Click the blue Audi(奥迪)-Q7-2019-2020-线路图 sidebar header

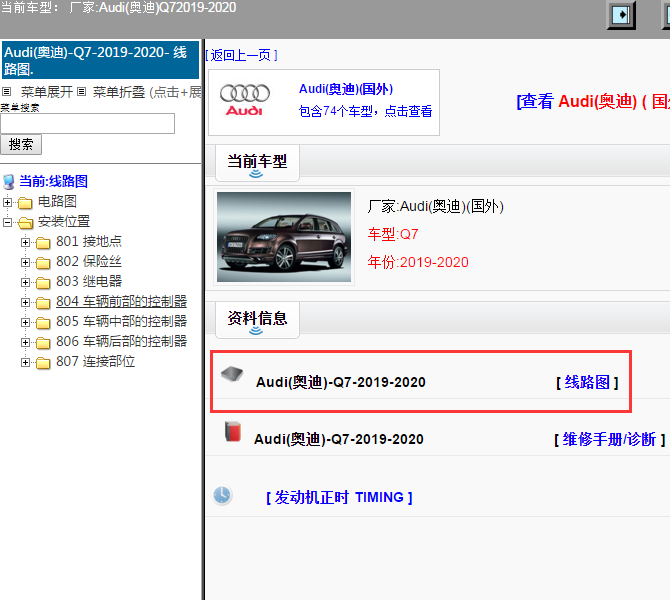(100, 60)
